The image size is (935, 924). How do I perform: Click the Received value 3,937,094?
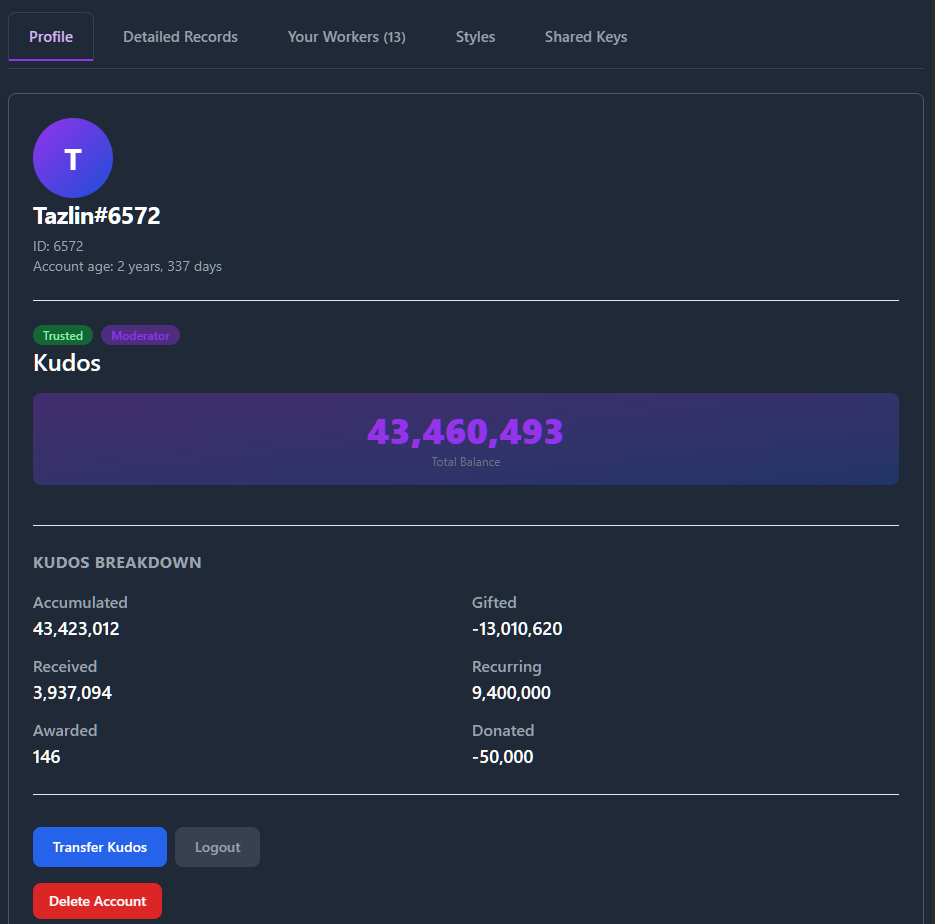[72, 693]
